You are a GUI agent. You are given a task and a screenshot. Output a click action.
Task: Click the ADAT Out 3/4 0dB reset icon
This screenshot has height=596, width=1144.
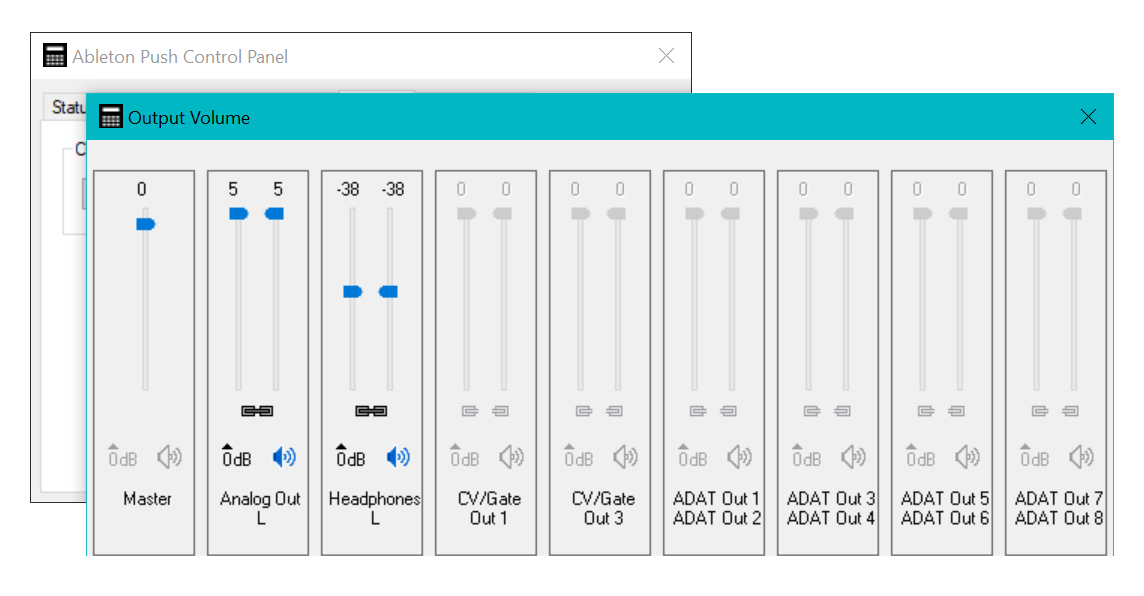point(806,456)
